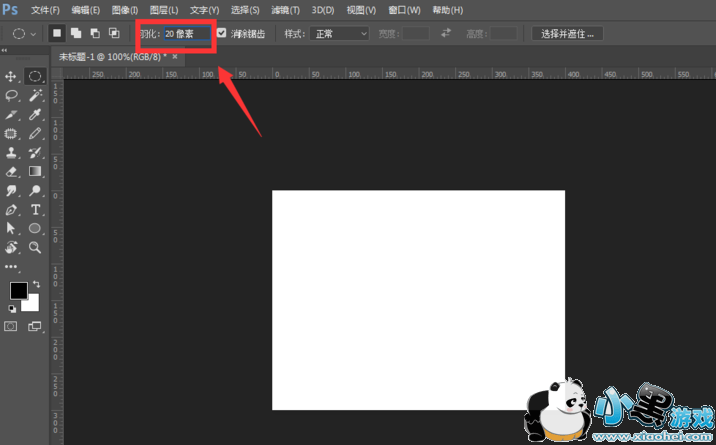
Task: Select the Eyedropper tool
Action: tap(35, 115)
